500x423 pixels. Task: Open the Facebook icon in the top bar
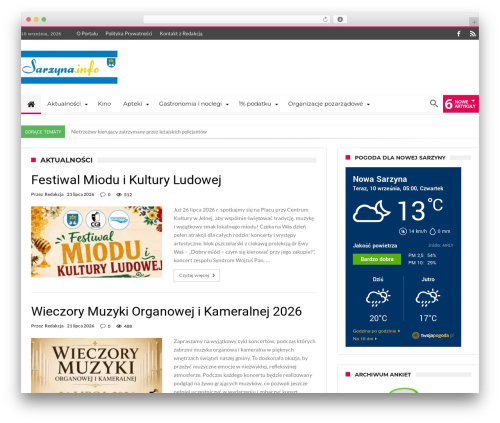click(x=459, y=34)
